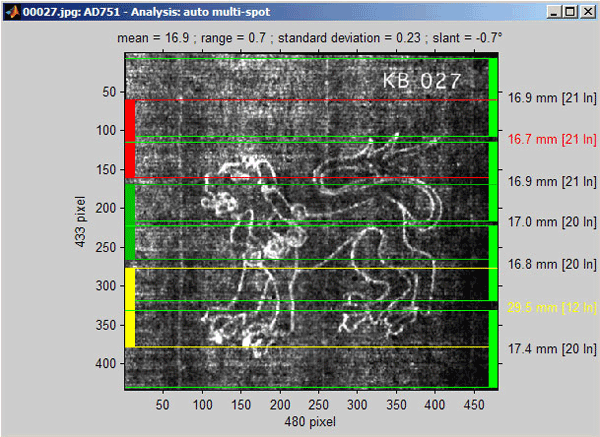Image resolution: width=600 pixels, height=437 pixels.
Task: Click the red '16.7 mm [21 ln]' label
Action: (552, 139)
